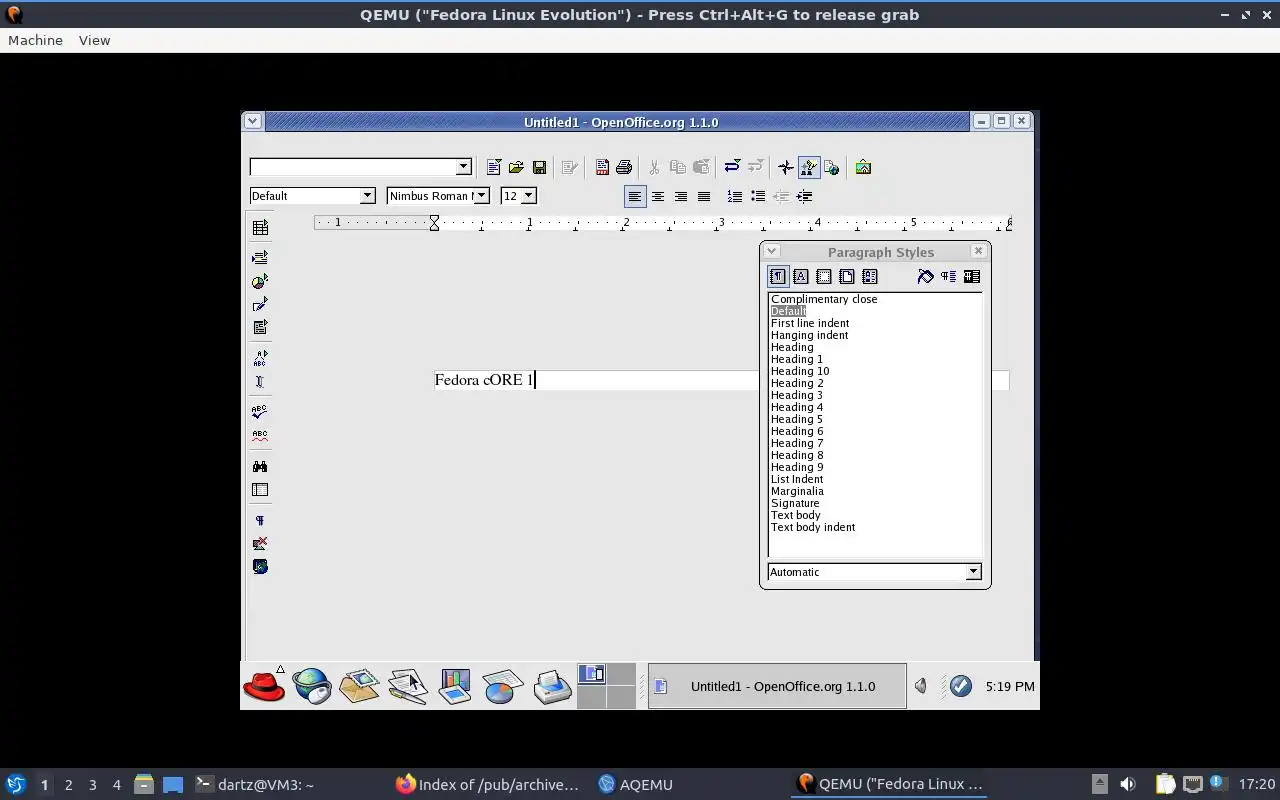The width and height of the screenshot is (1280, 800).
Task: Switch to Page Styles in Stylist
Action: [847, 277]
